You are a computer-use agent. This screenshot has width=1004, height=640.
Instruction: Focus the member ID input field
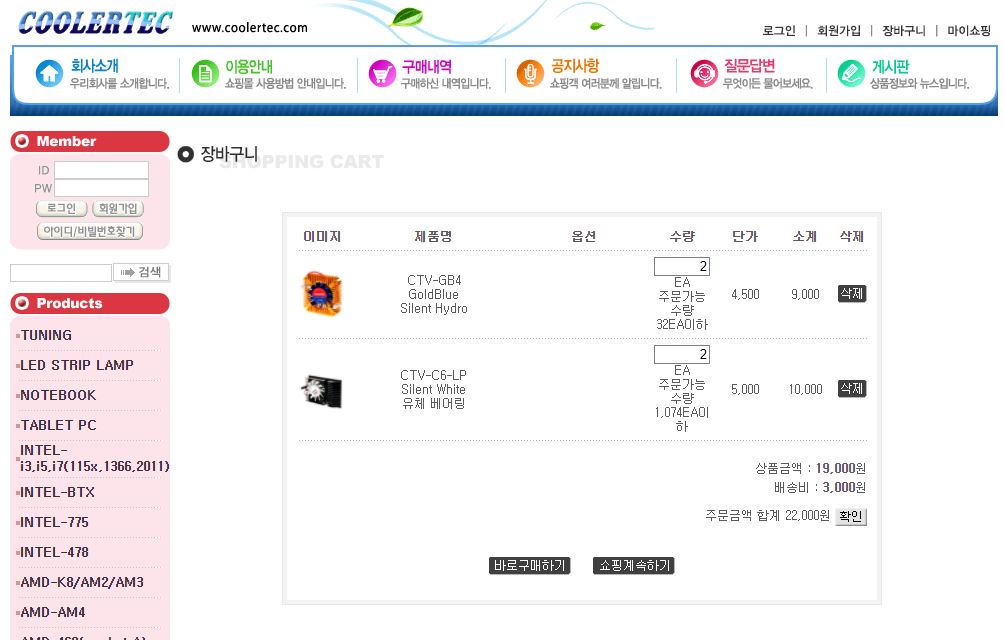coord(101,170)
